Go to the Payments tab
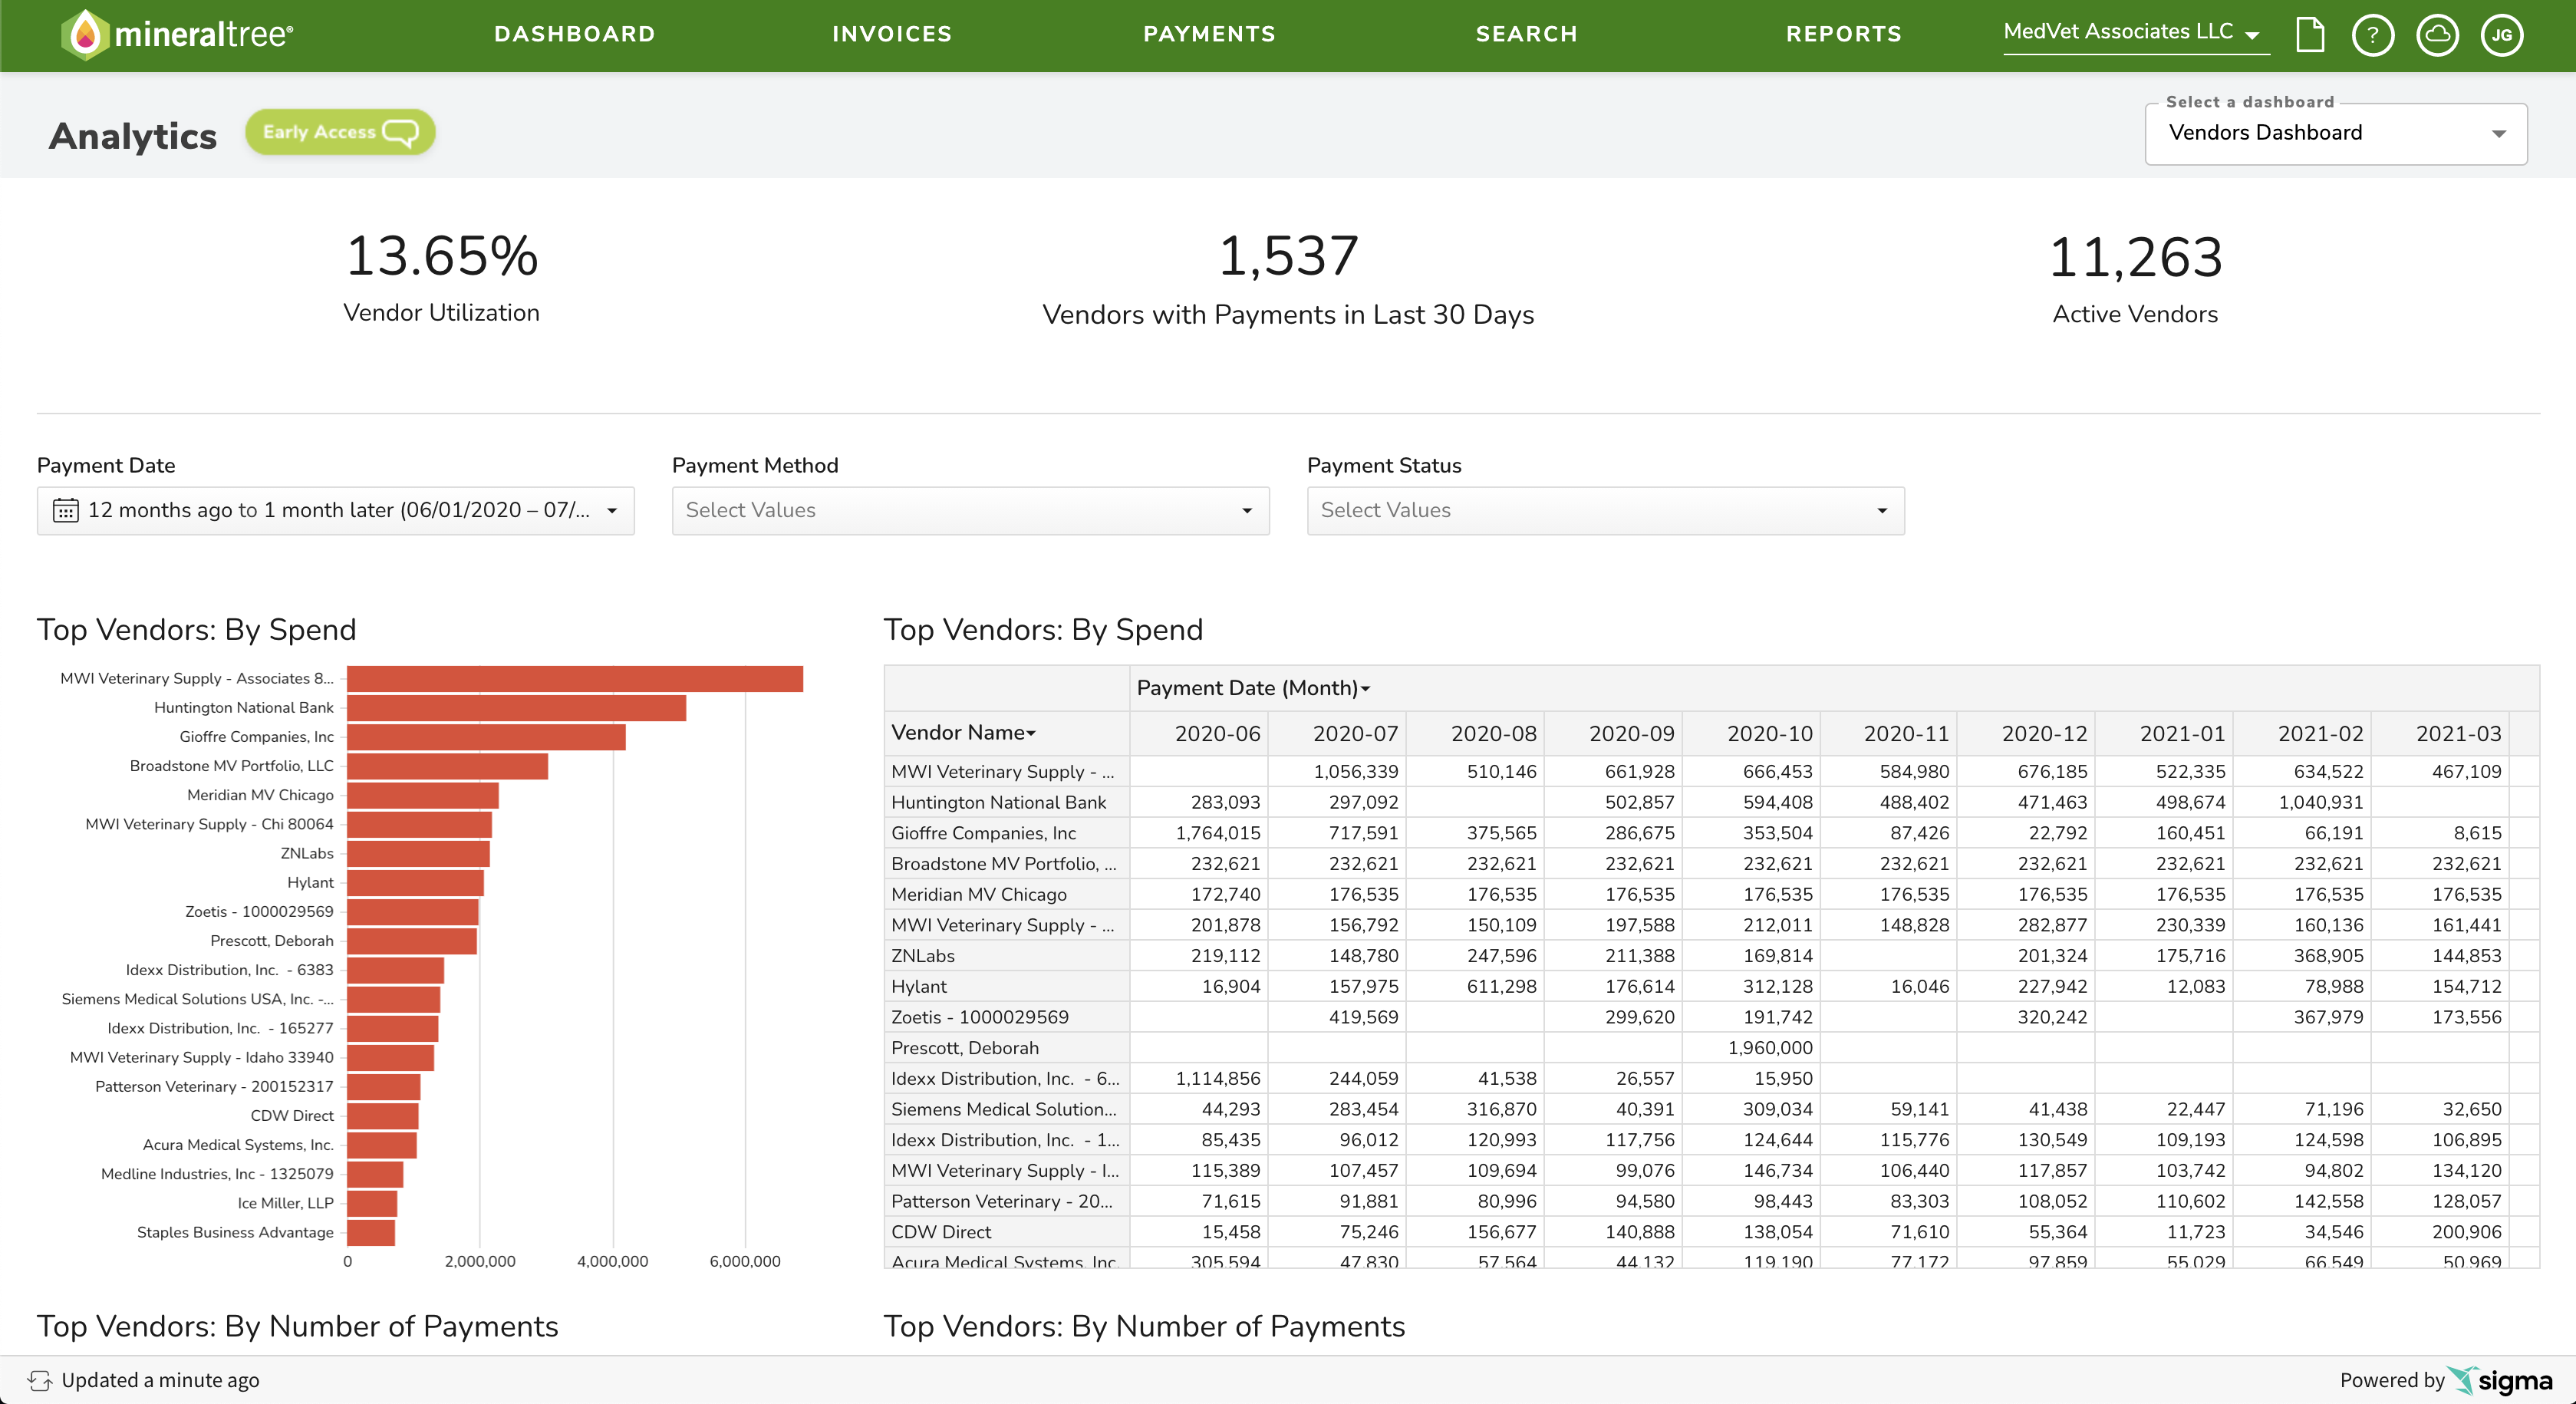Screen dimensions: 2576x1404 coord(1209,34)
